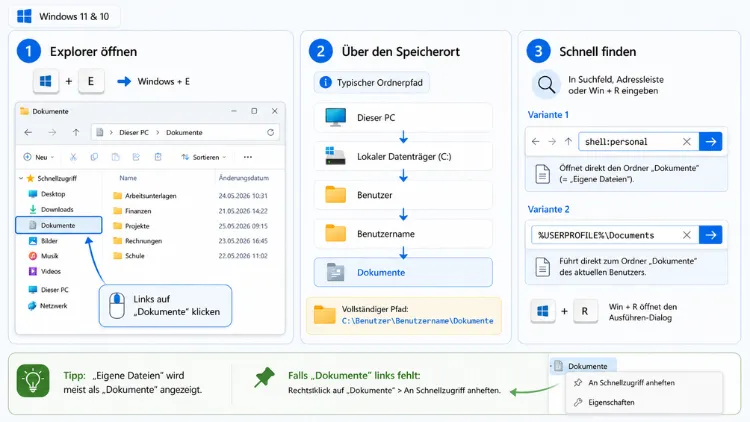This screenshot has height=422, width=750.
Task: Open the Sortieren dropdown
Action: [x=203, y=157]
